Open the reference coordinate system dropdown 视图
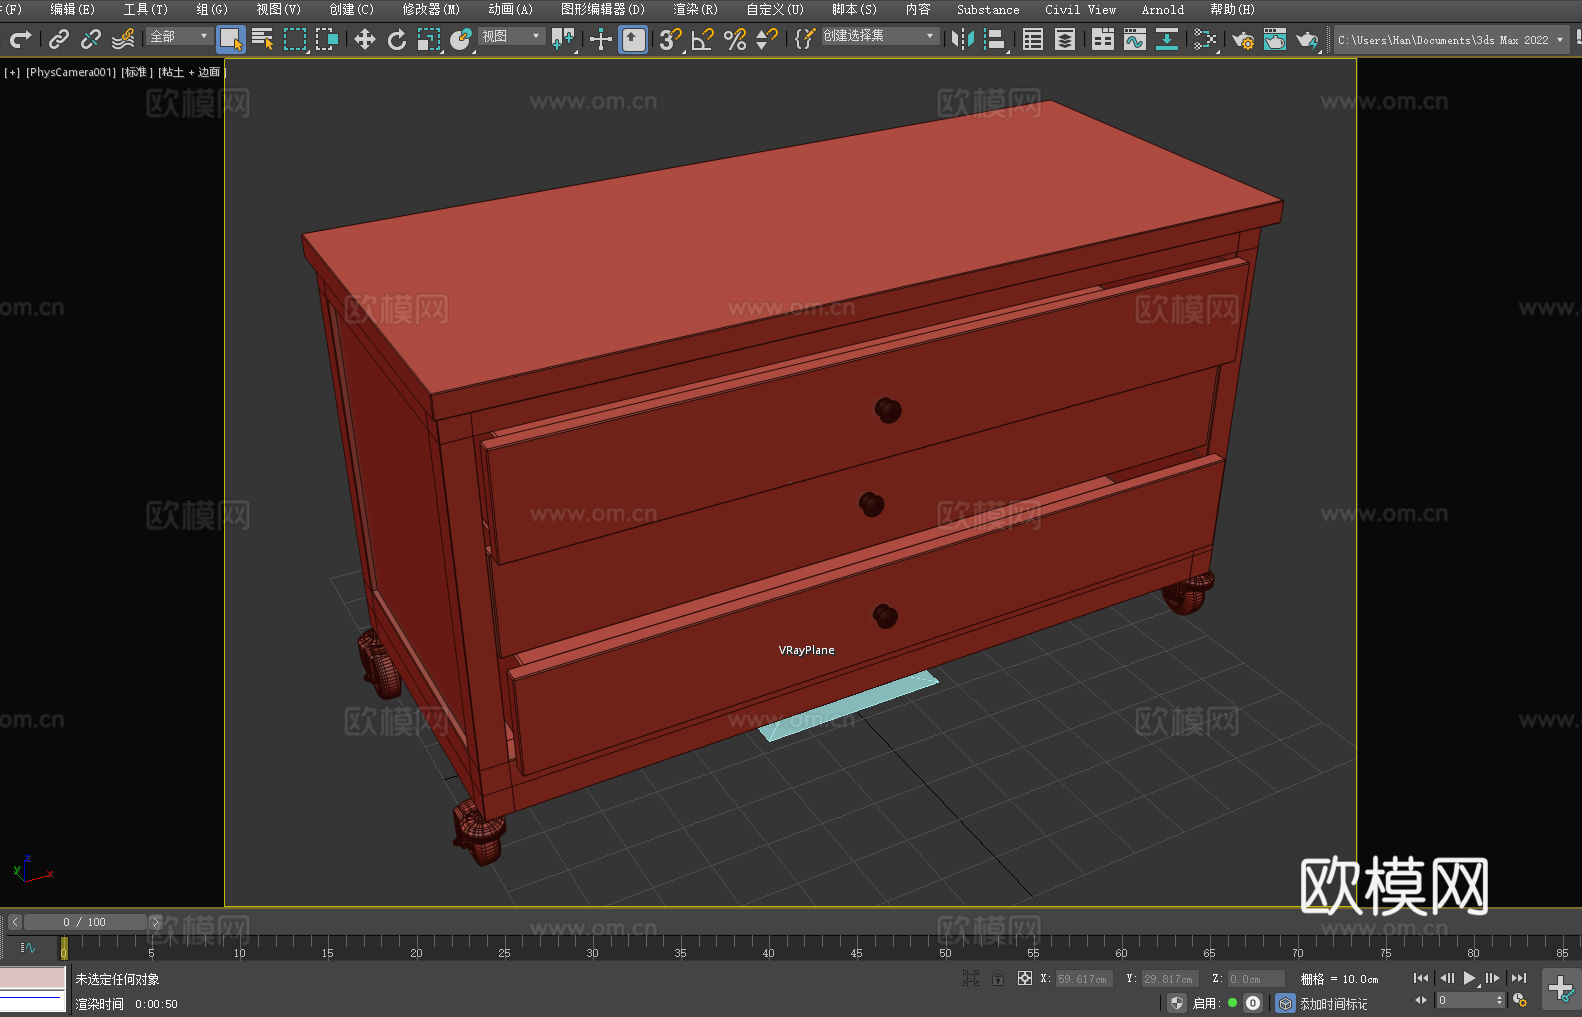The image size is (1582, 1017). 511,36
